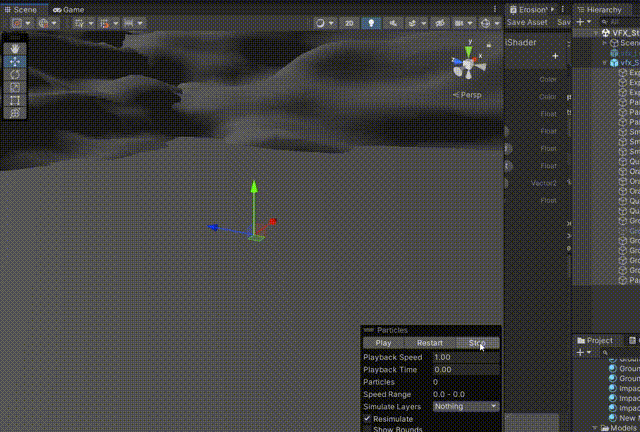
Task: Click the Playback Speed 1.00 field
Action: coord(466,357)
